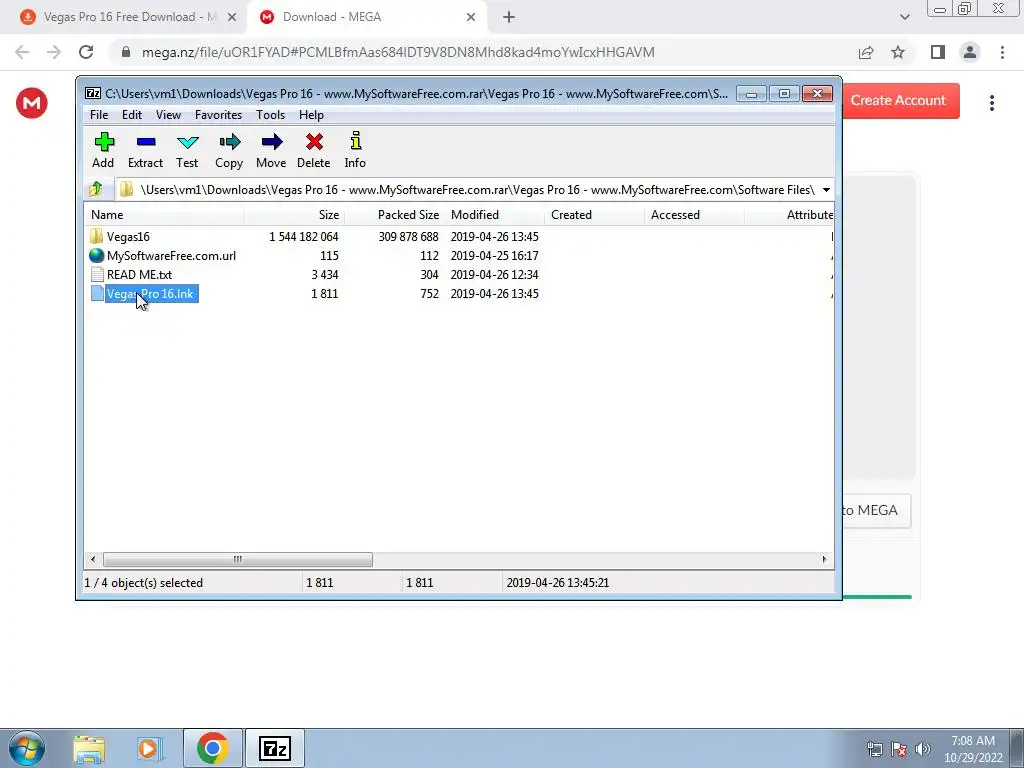The image size is (1024, 768).
Task: Open the Edit menu in 7-Zip
Action: click(x=132, y=115)
